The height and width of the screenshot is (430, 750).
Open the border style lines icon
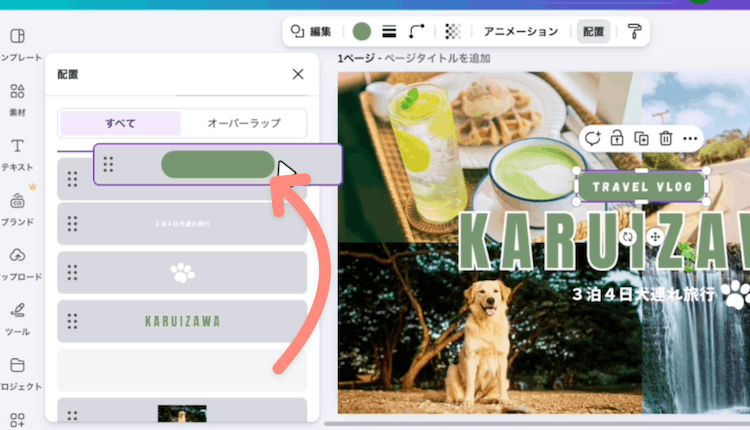click(389, 32)
